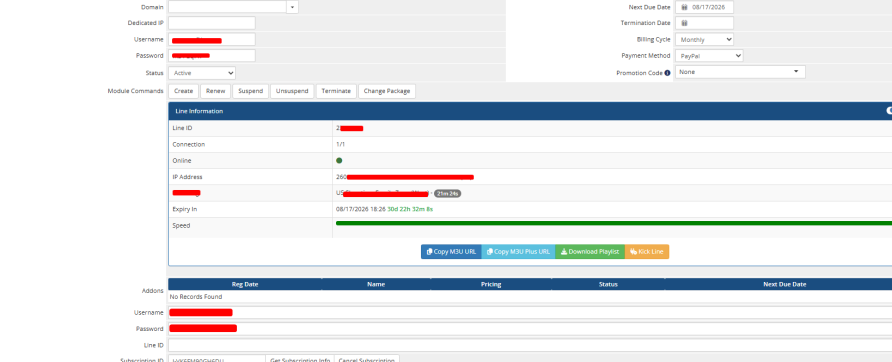Click the Terminate module command
This screenshot has width=892, height=362.
point(336,91)
